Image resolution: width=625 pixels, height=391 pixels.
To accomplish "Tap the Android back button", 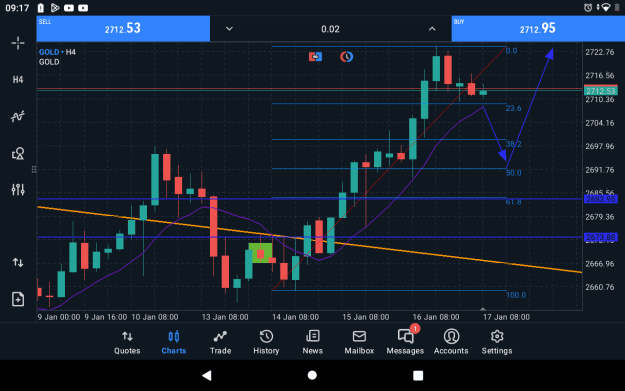I will click(x=206, y=375).
